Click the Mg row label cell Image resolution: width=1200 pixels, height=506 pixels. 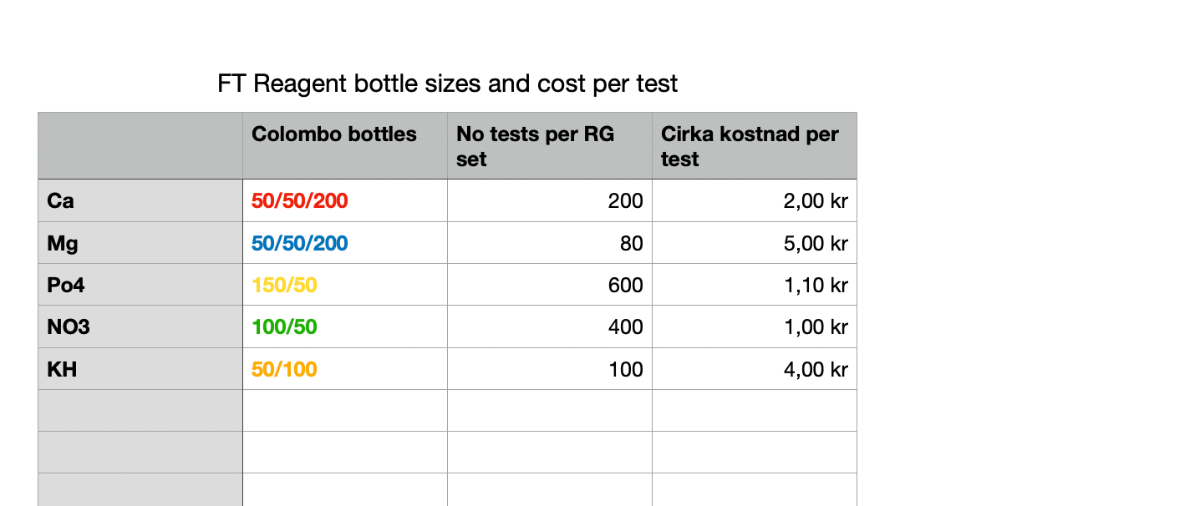coord(140,243)
